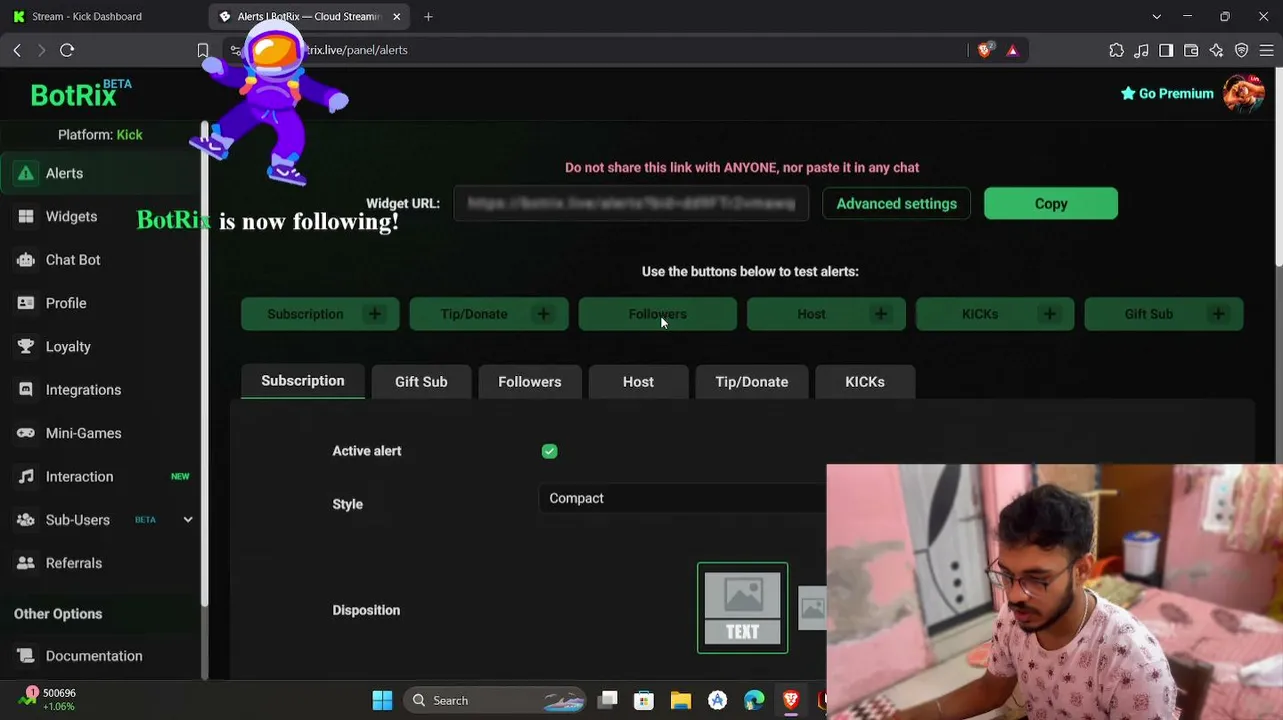1283x720 pixels.
Task: Go back to the previous page
Action: 17,50
